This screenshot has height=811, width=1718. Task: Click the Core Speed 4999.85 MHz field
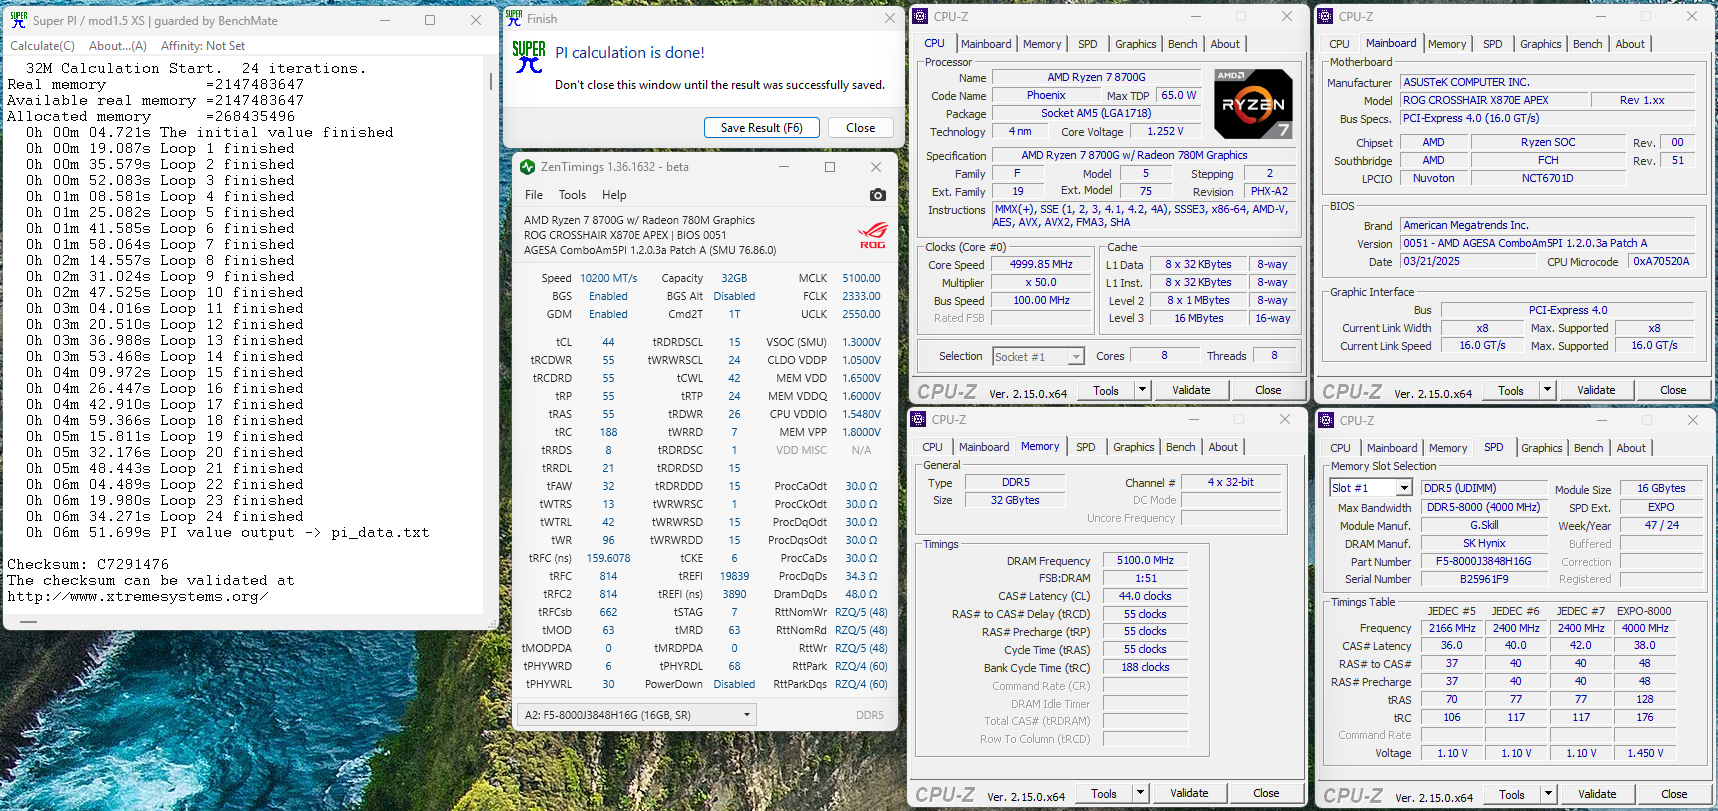[1041, 265]
